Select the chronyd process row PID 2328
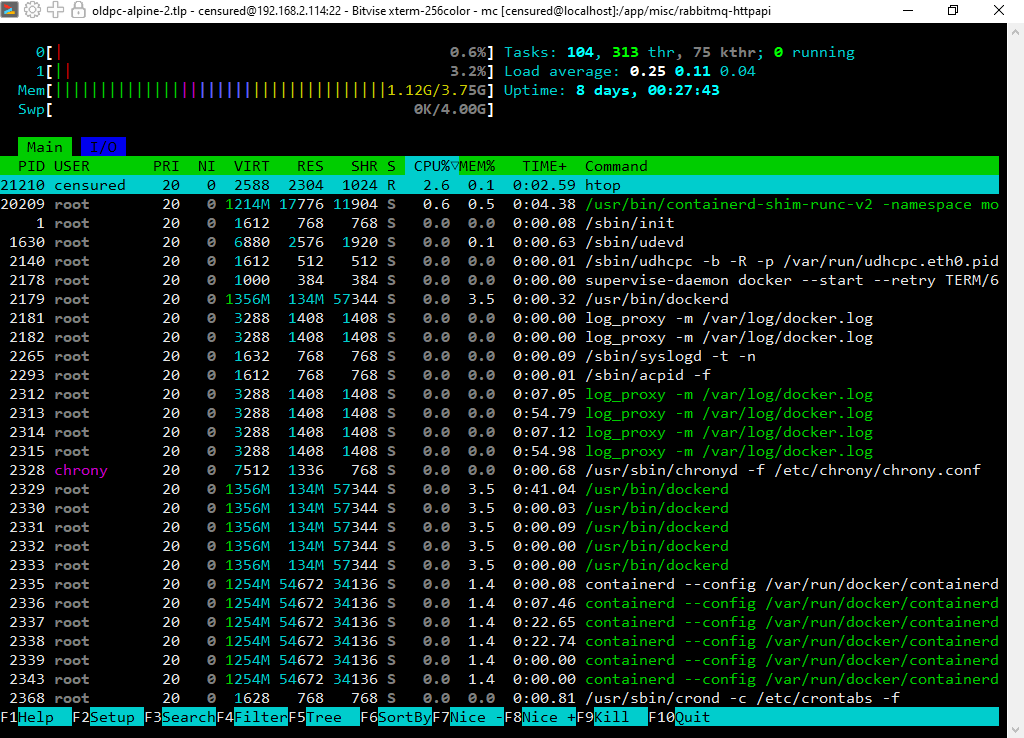This screenshot has width=1024, height=738. point(500,470)
